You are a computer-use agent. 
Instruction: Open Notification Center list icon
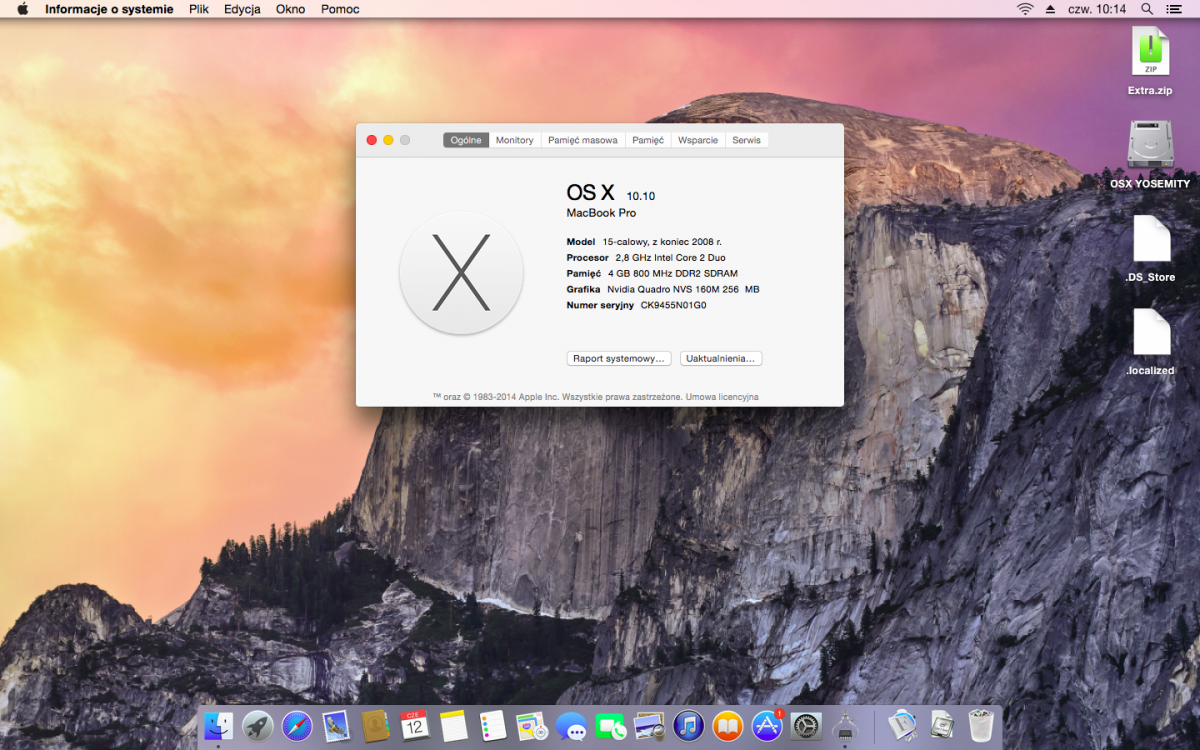coord(1174,9)
